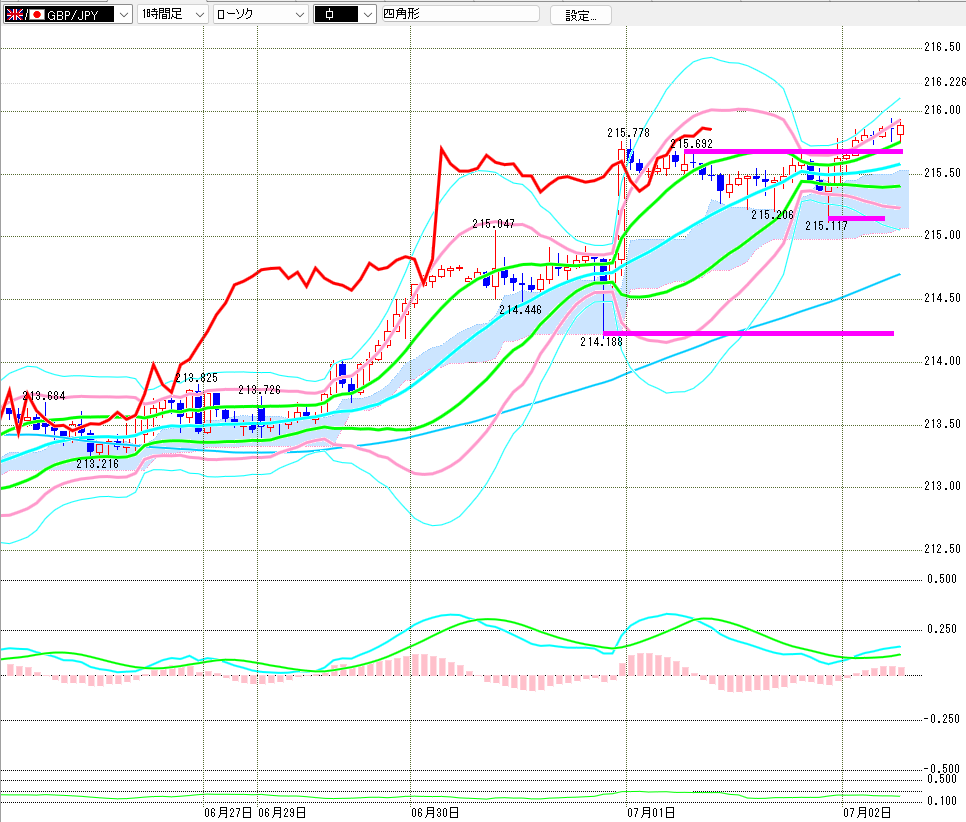Screen dimensions: 966x822
Task: Click the 07月02日 date marker
Action: pos(867,813)
